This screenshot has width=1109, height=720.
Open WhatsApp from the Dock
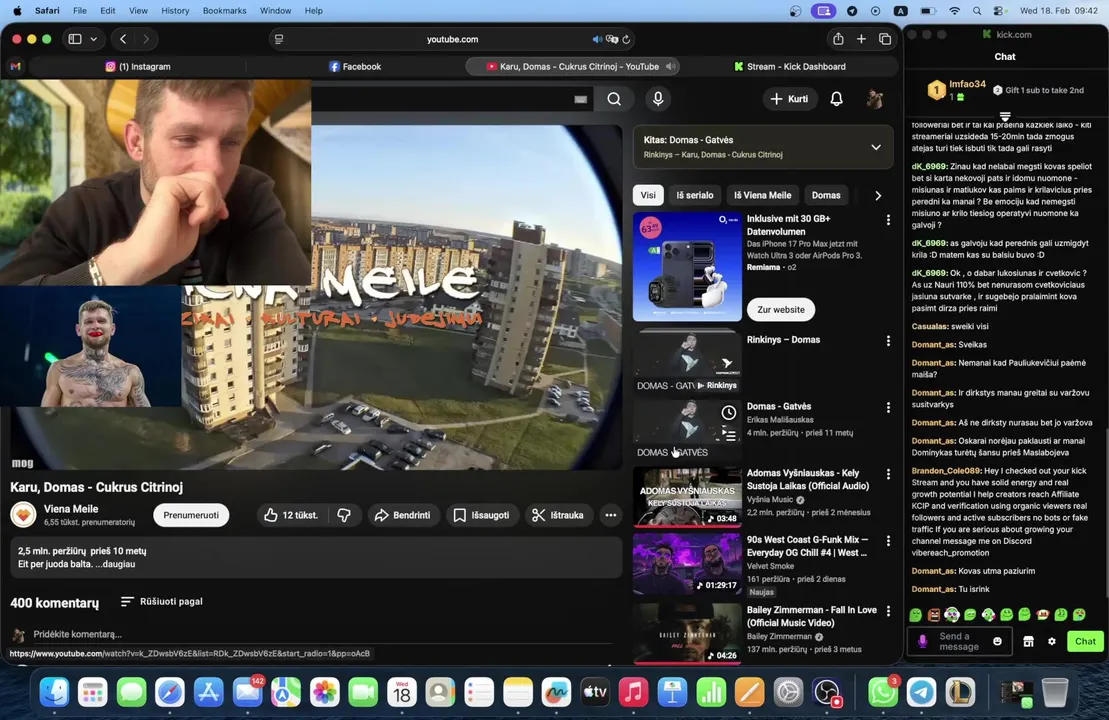(x=882, y=692)
